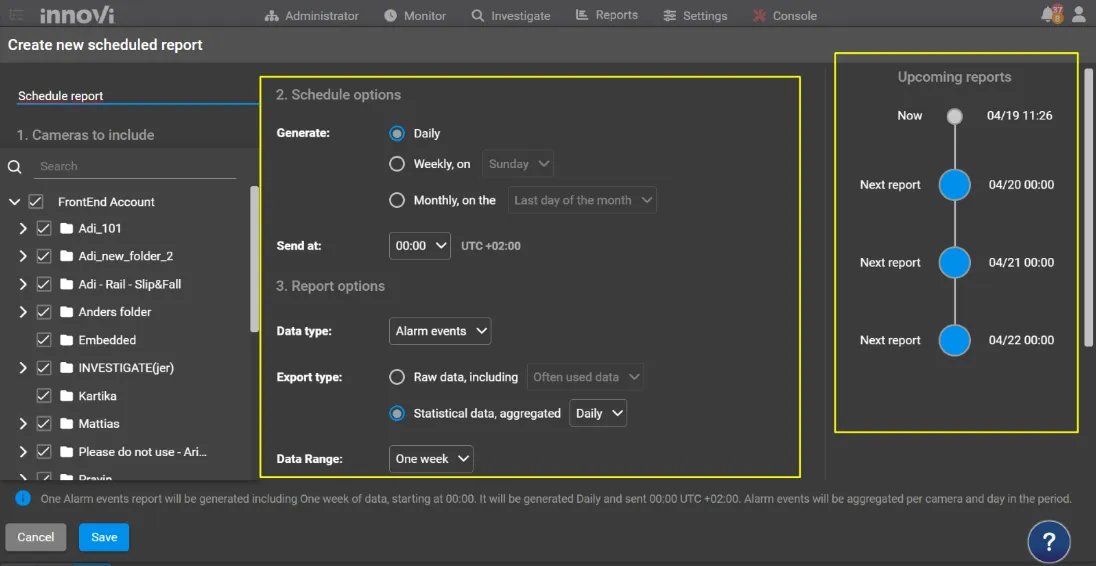1096x566 pixels.
Task: Expand the Adi - Rail - Slip&Fall folder
Action: coord(22,284)
